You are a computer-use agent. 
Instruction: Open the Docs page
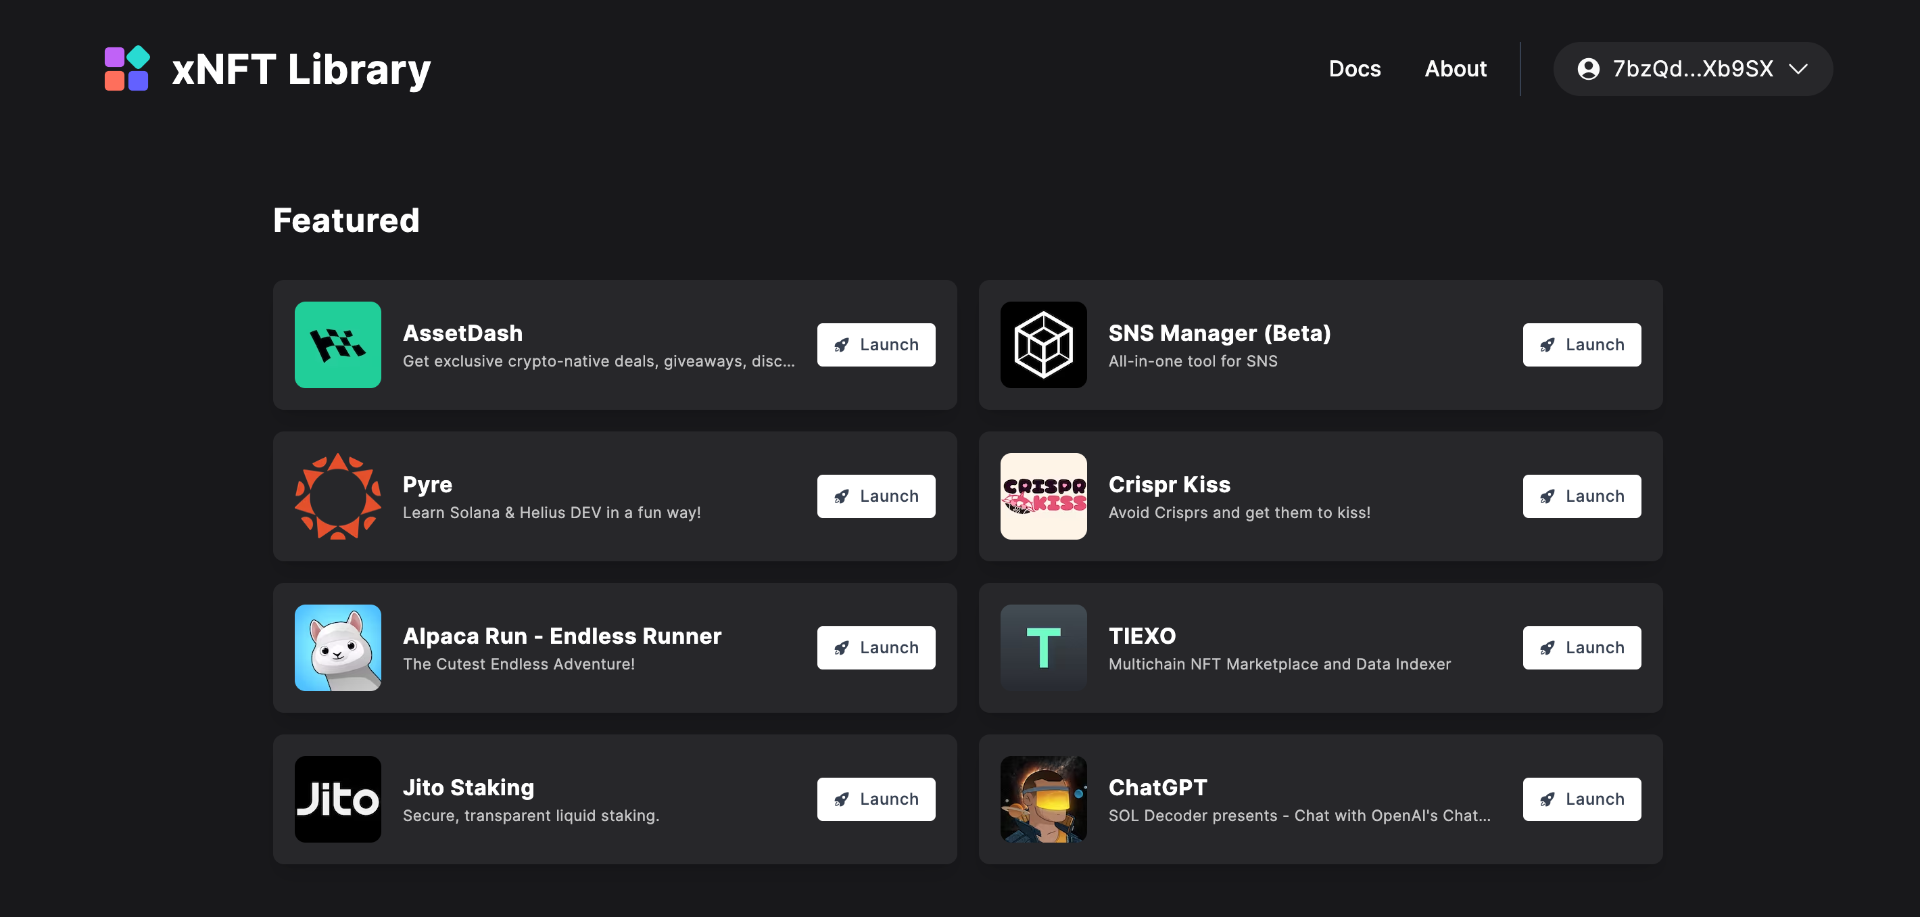(1355, 69)
